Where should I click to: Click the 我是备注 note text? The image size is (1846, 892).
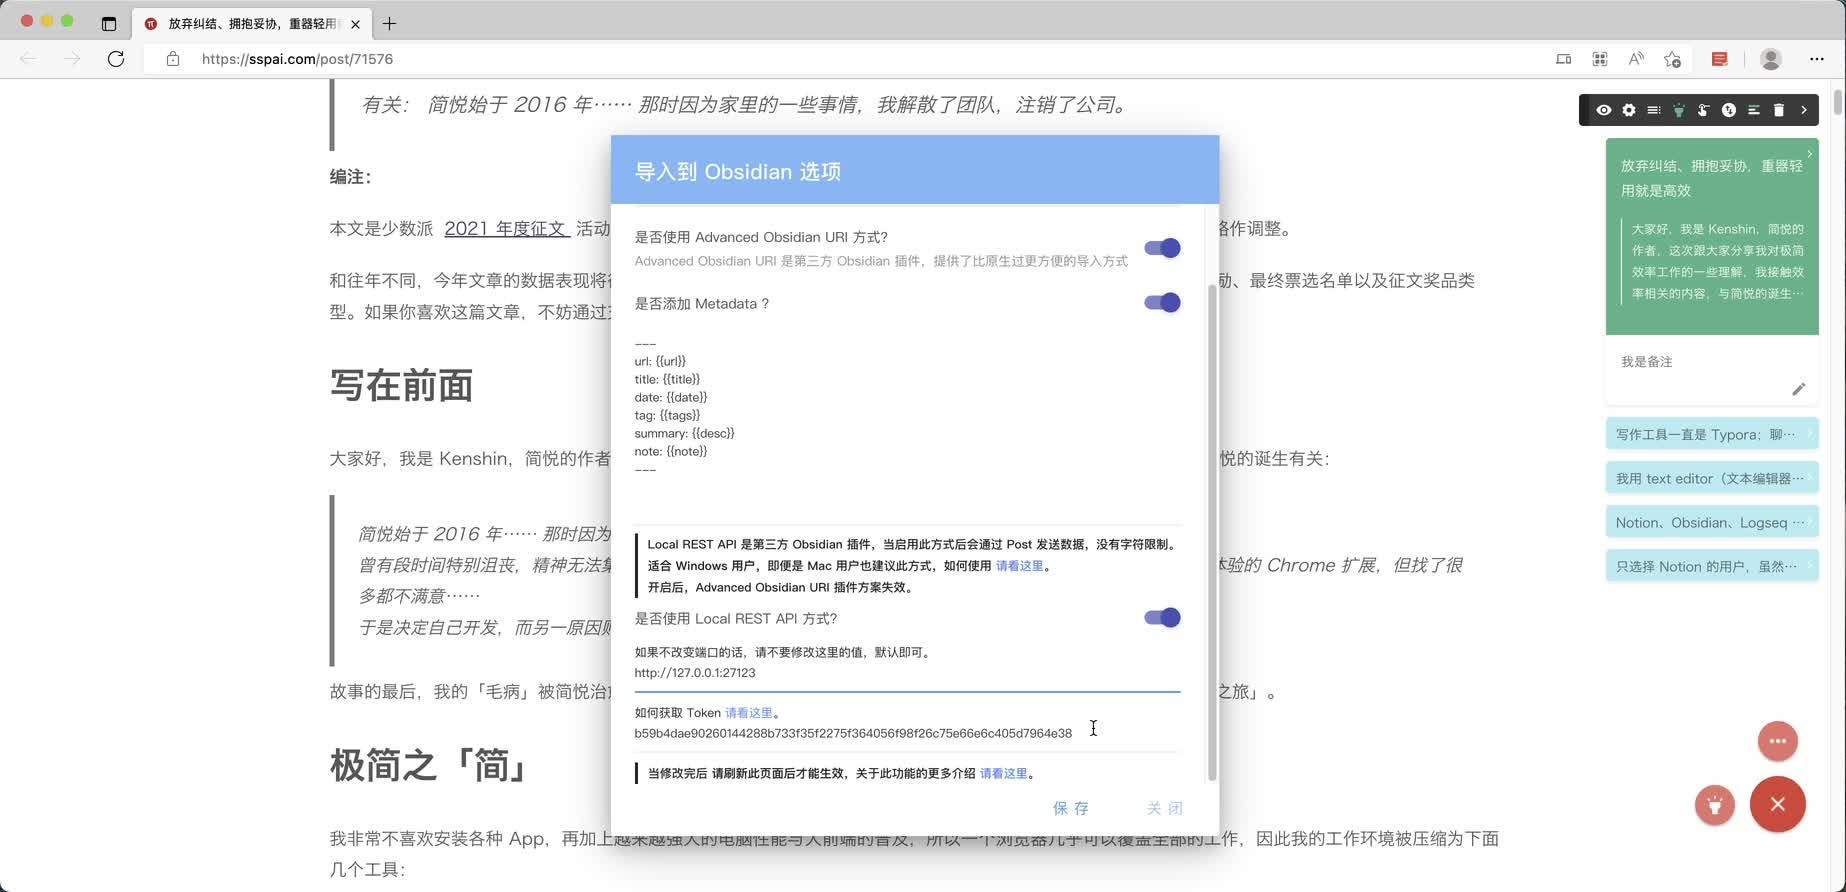point(1646,362)
